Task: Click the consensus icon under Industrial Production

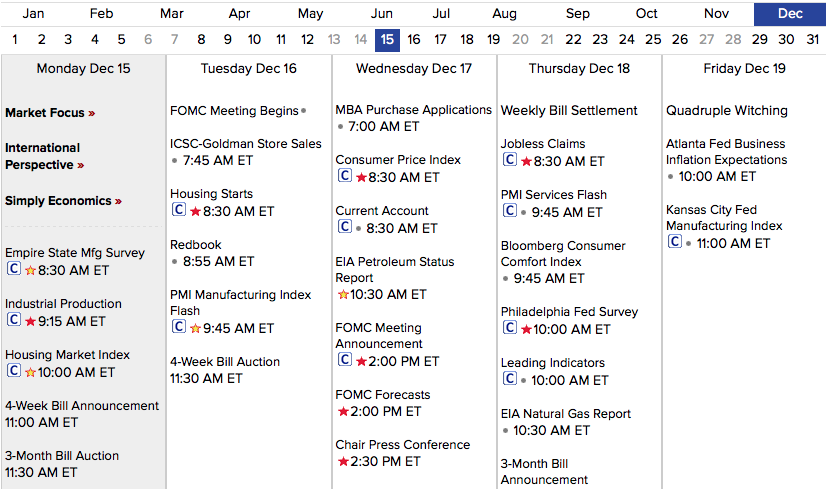Action: coord(14,320)
